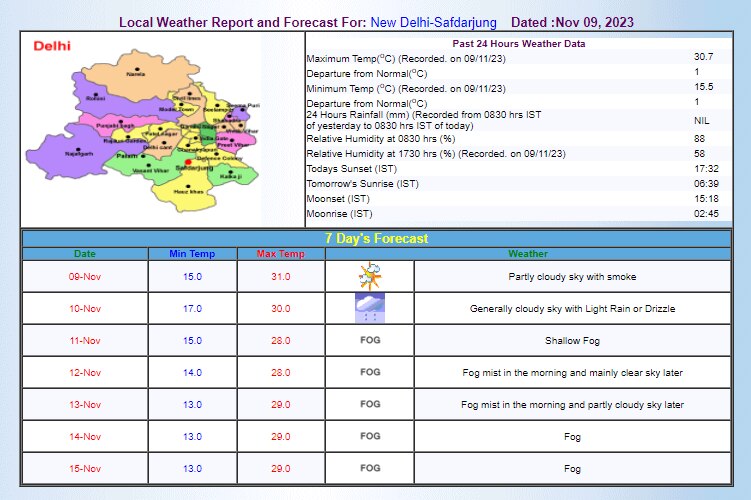Click the 7 Day's Forecast header
751x500 pixels.
376,239
